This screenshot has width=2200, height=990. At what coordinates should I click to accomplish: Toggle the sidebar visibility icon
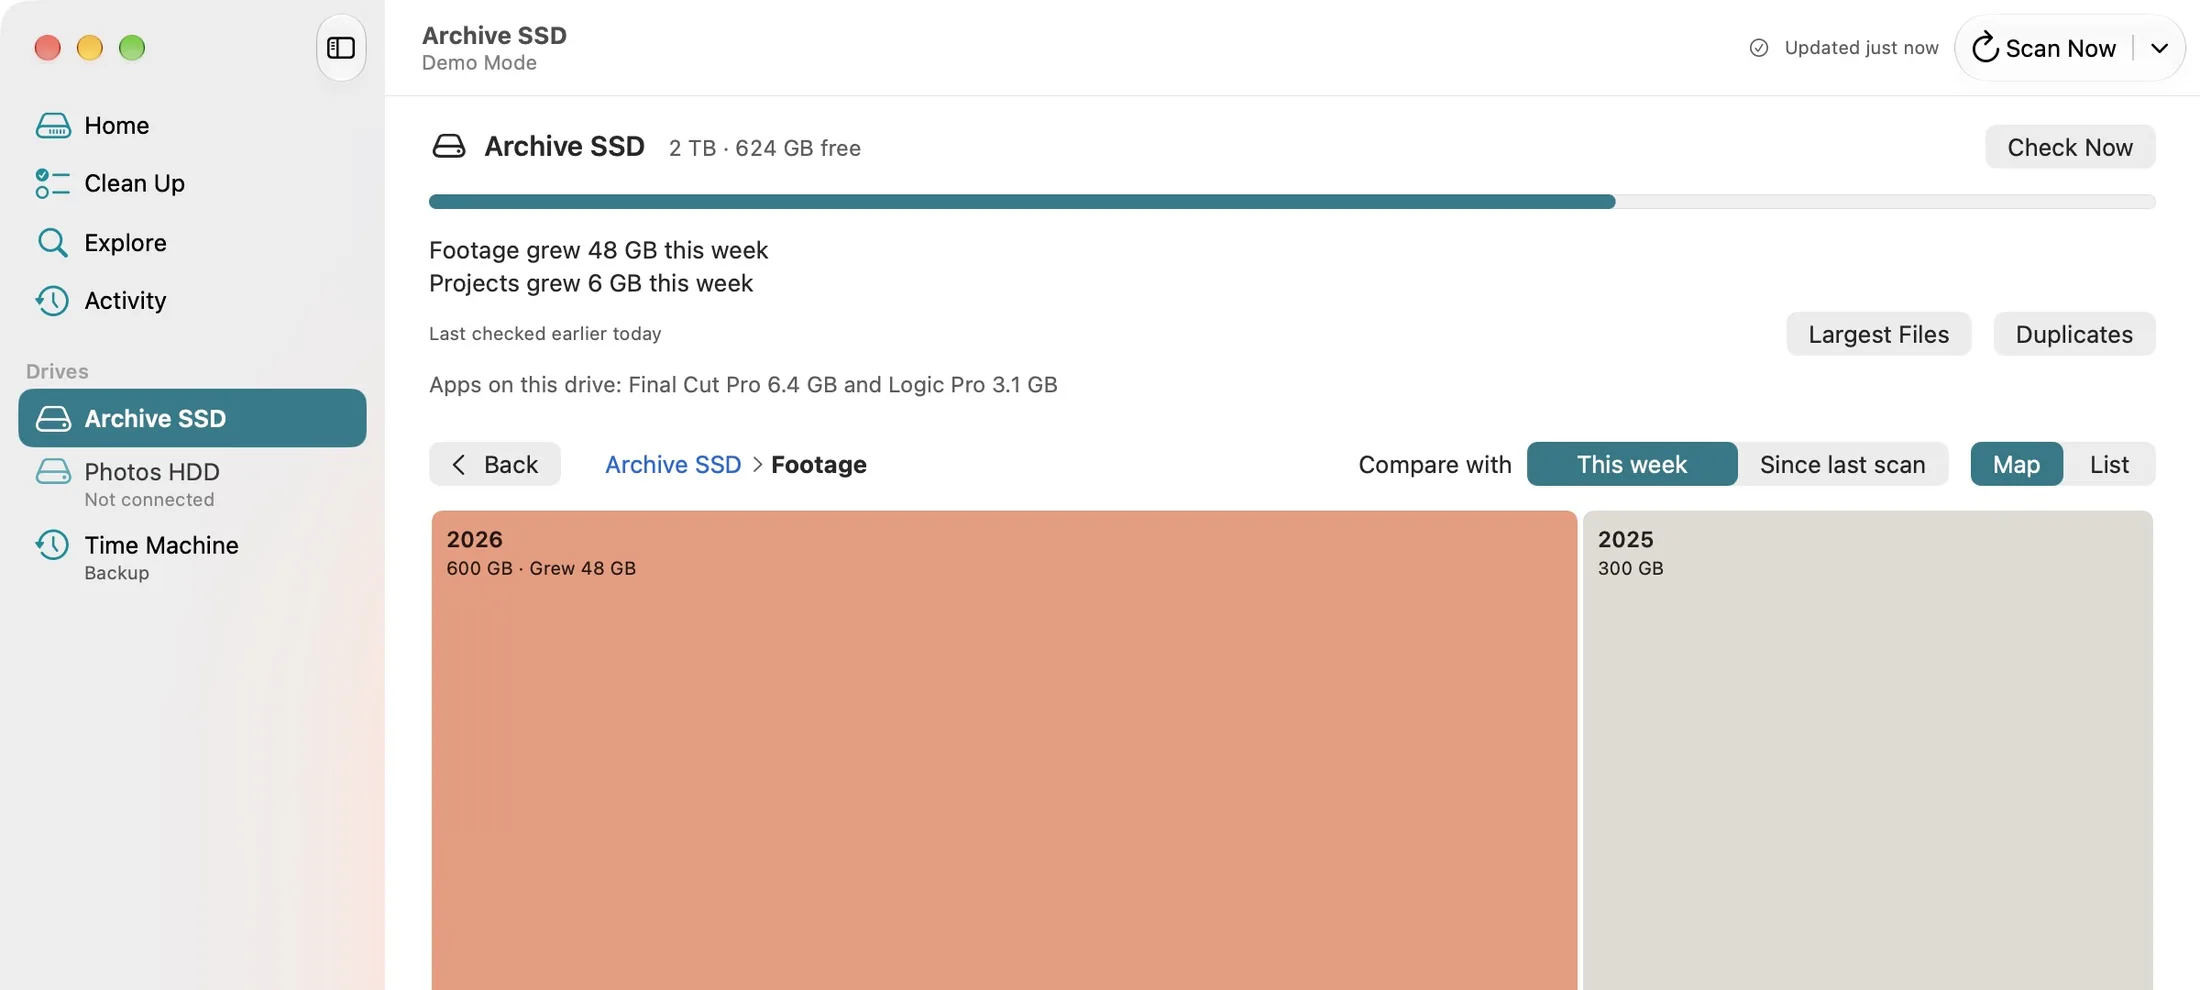tap(341, 47)
